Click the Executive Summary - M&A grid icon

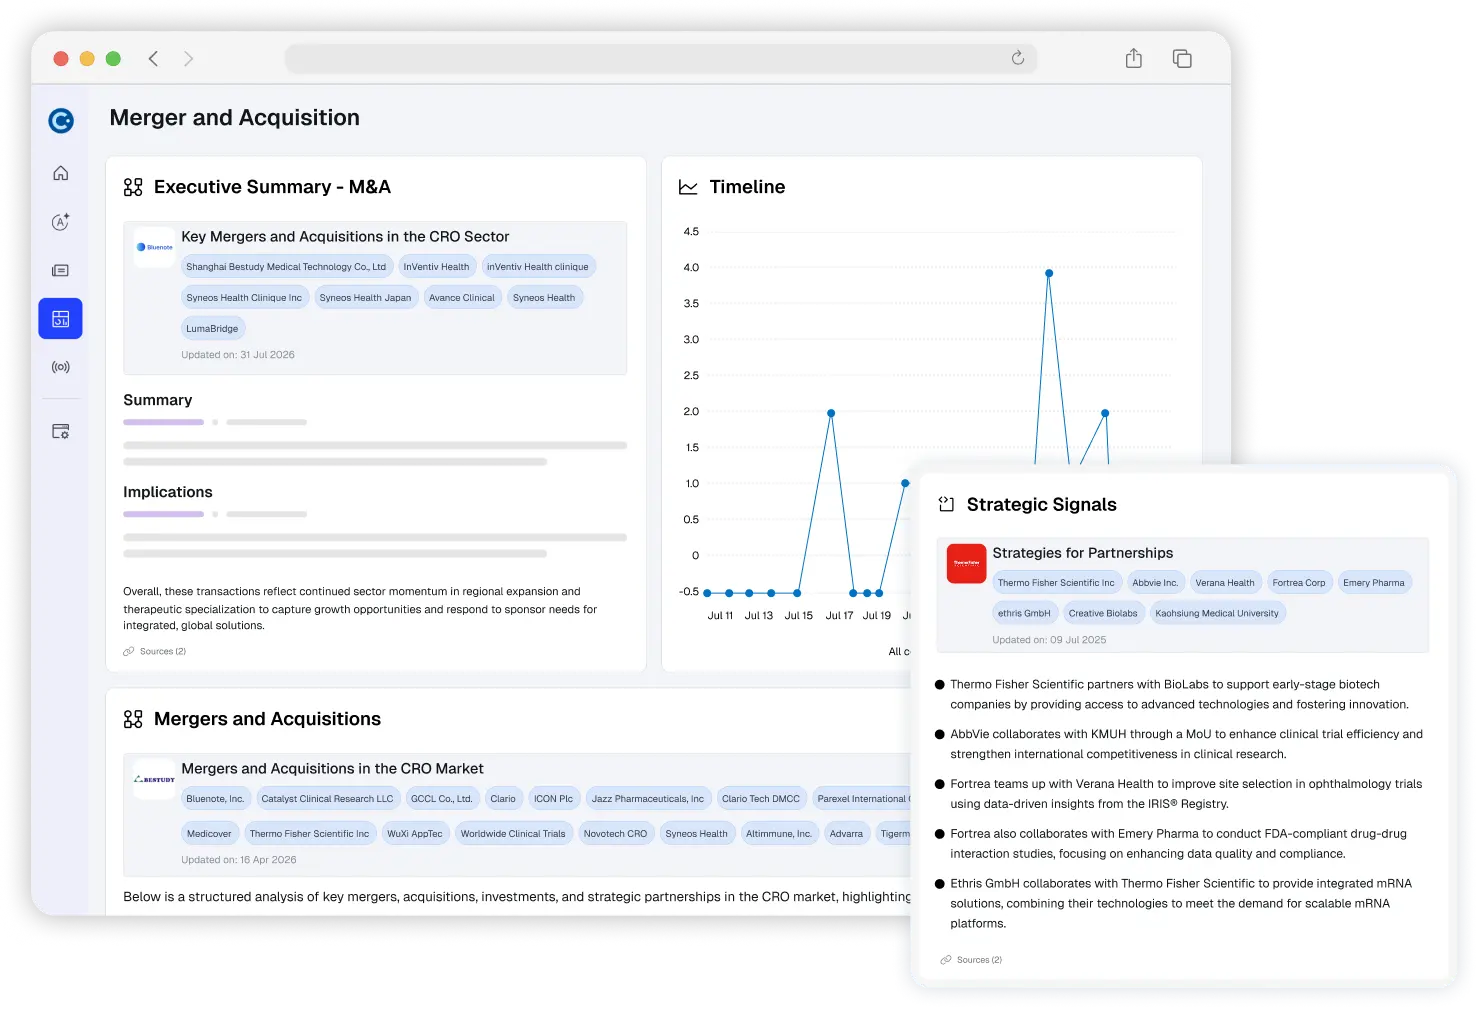(x=133, y=187)
